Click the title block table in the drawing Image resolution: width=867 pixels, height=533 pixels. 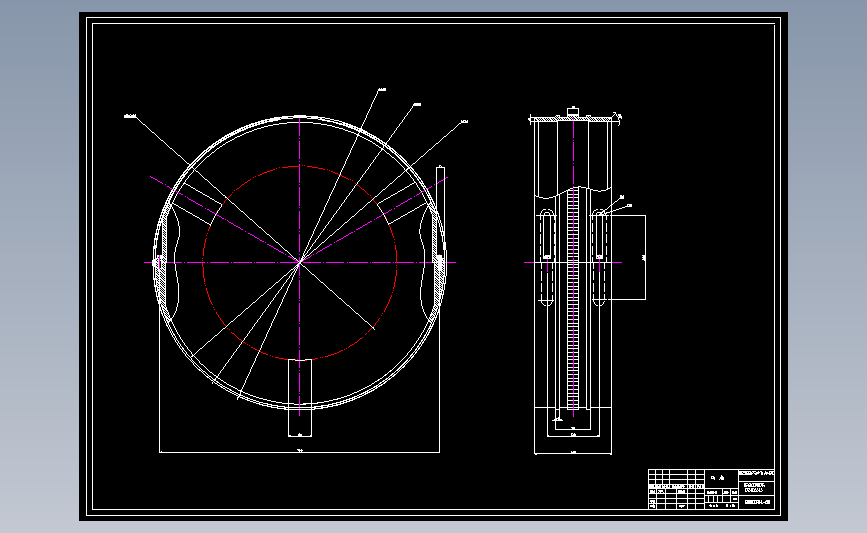click(x=711, y=489)
